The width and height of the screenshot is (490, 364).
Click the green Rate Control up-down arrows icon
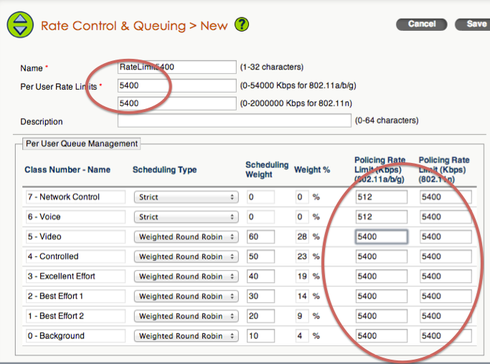[20, 25]
